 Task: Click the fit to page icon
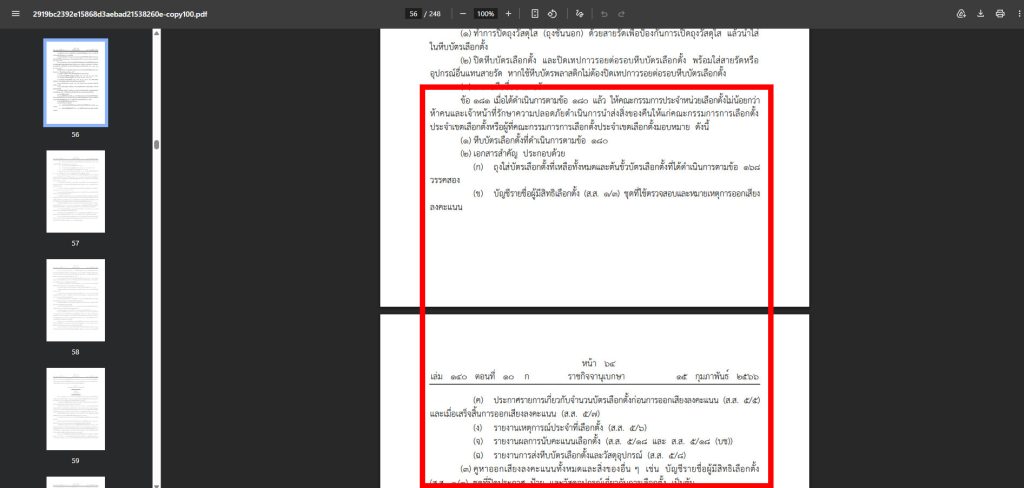[x=535, y=14]
